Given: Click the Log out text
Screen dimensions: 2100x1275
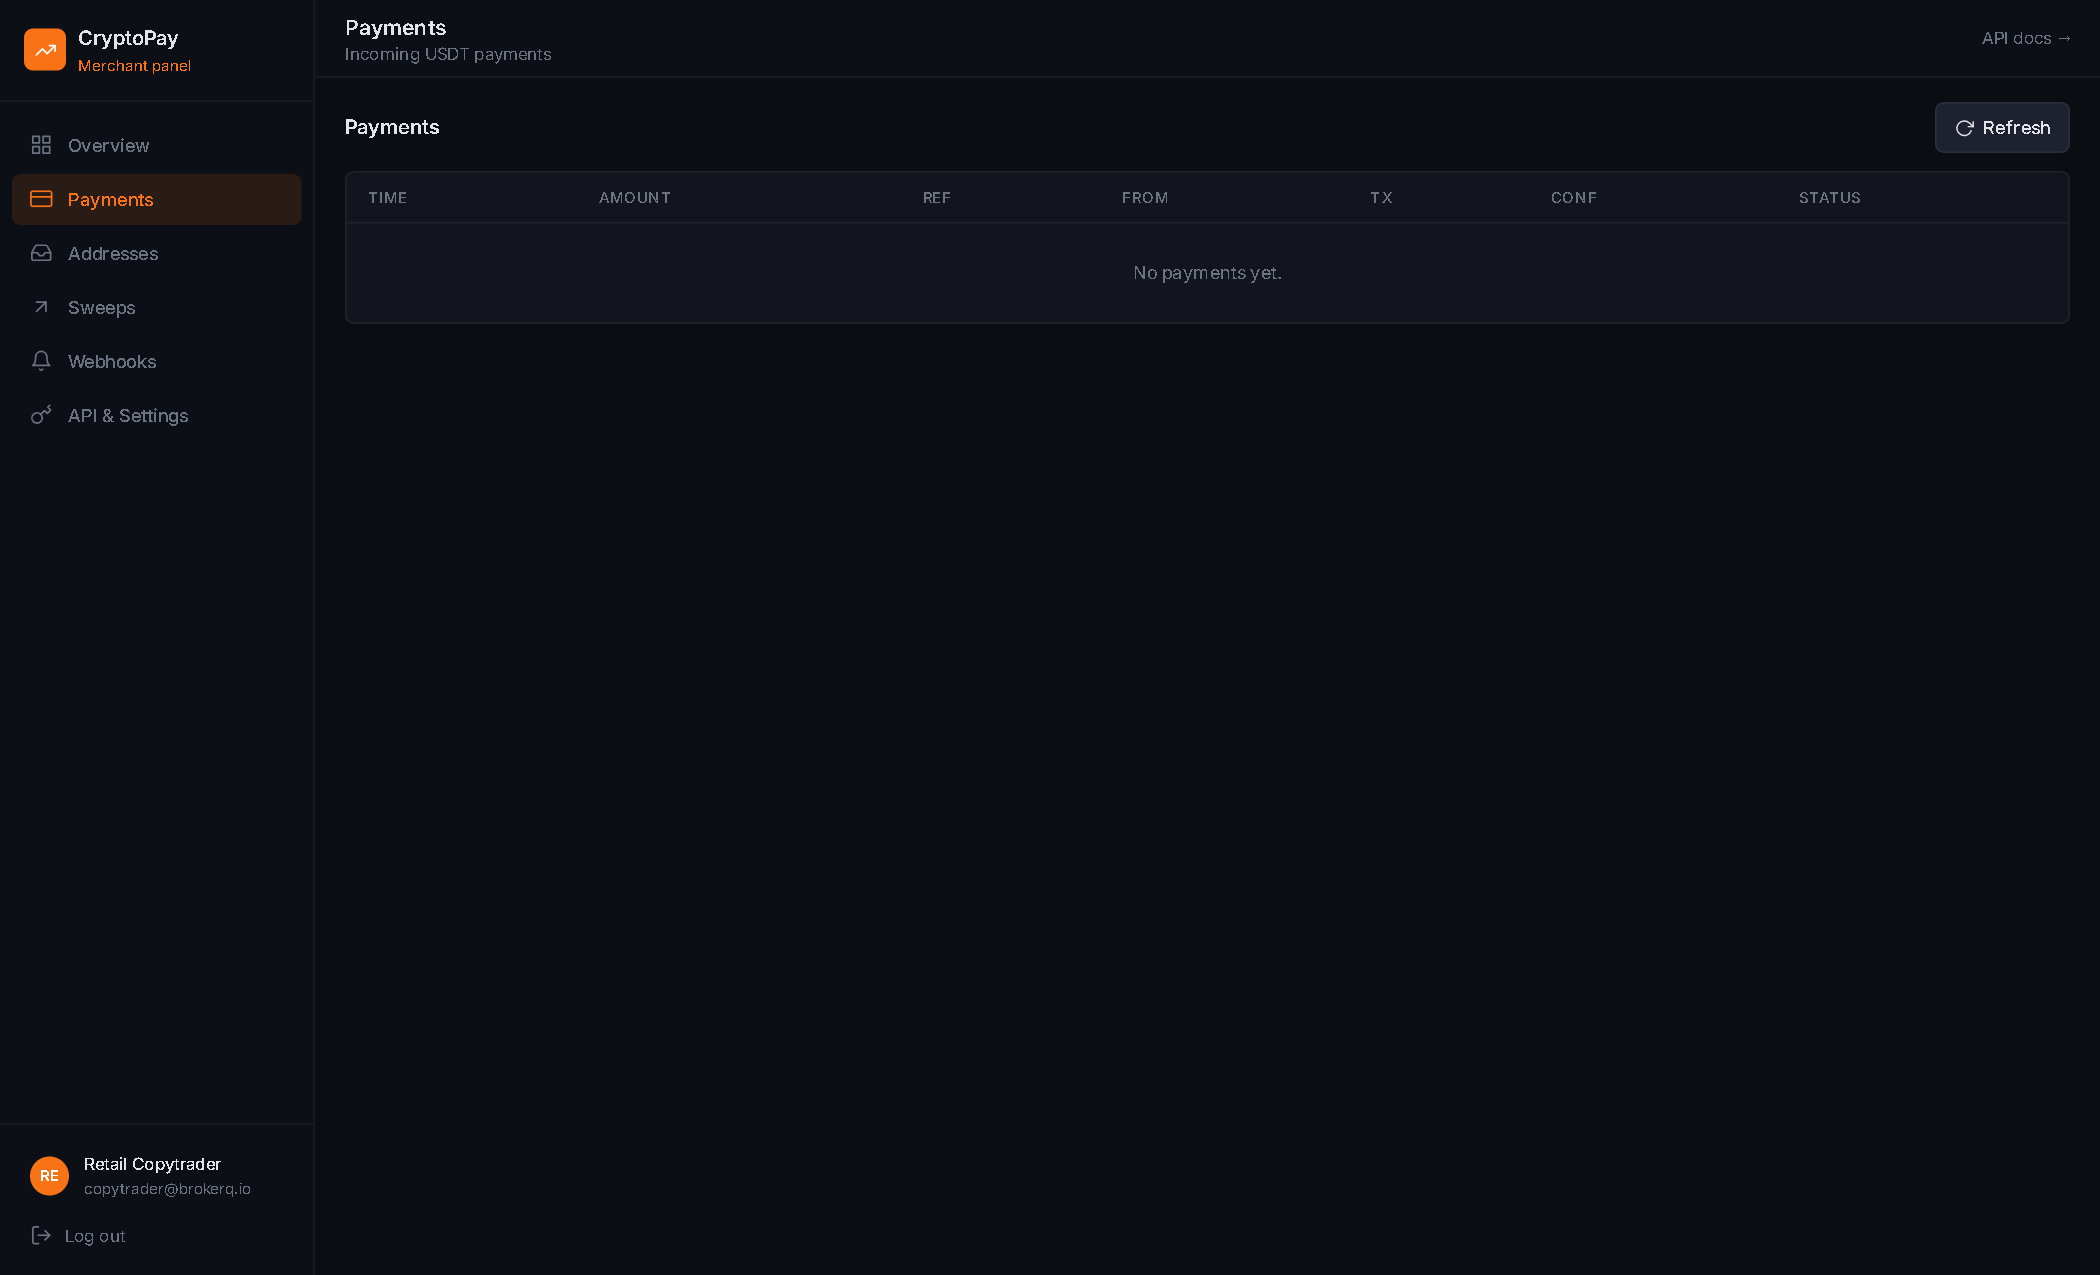Looking at the screenshot, I should pyautogui.click(x=95, y=1236).
